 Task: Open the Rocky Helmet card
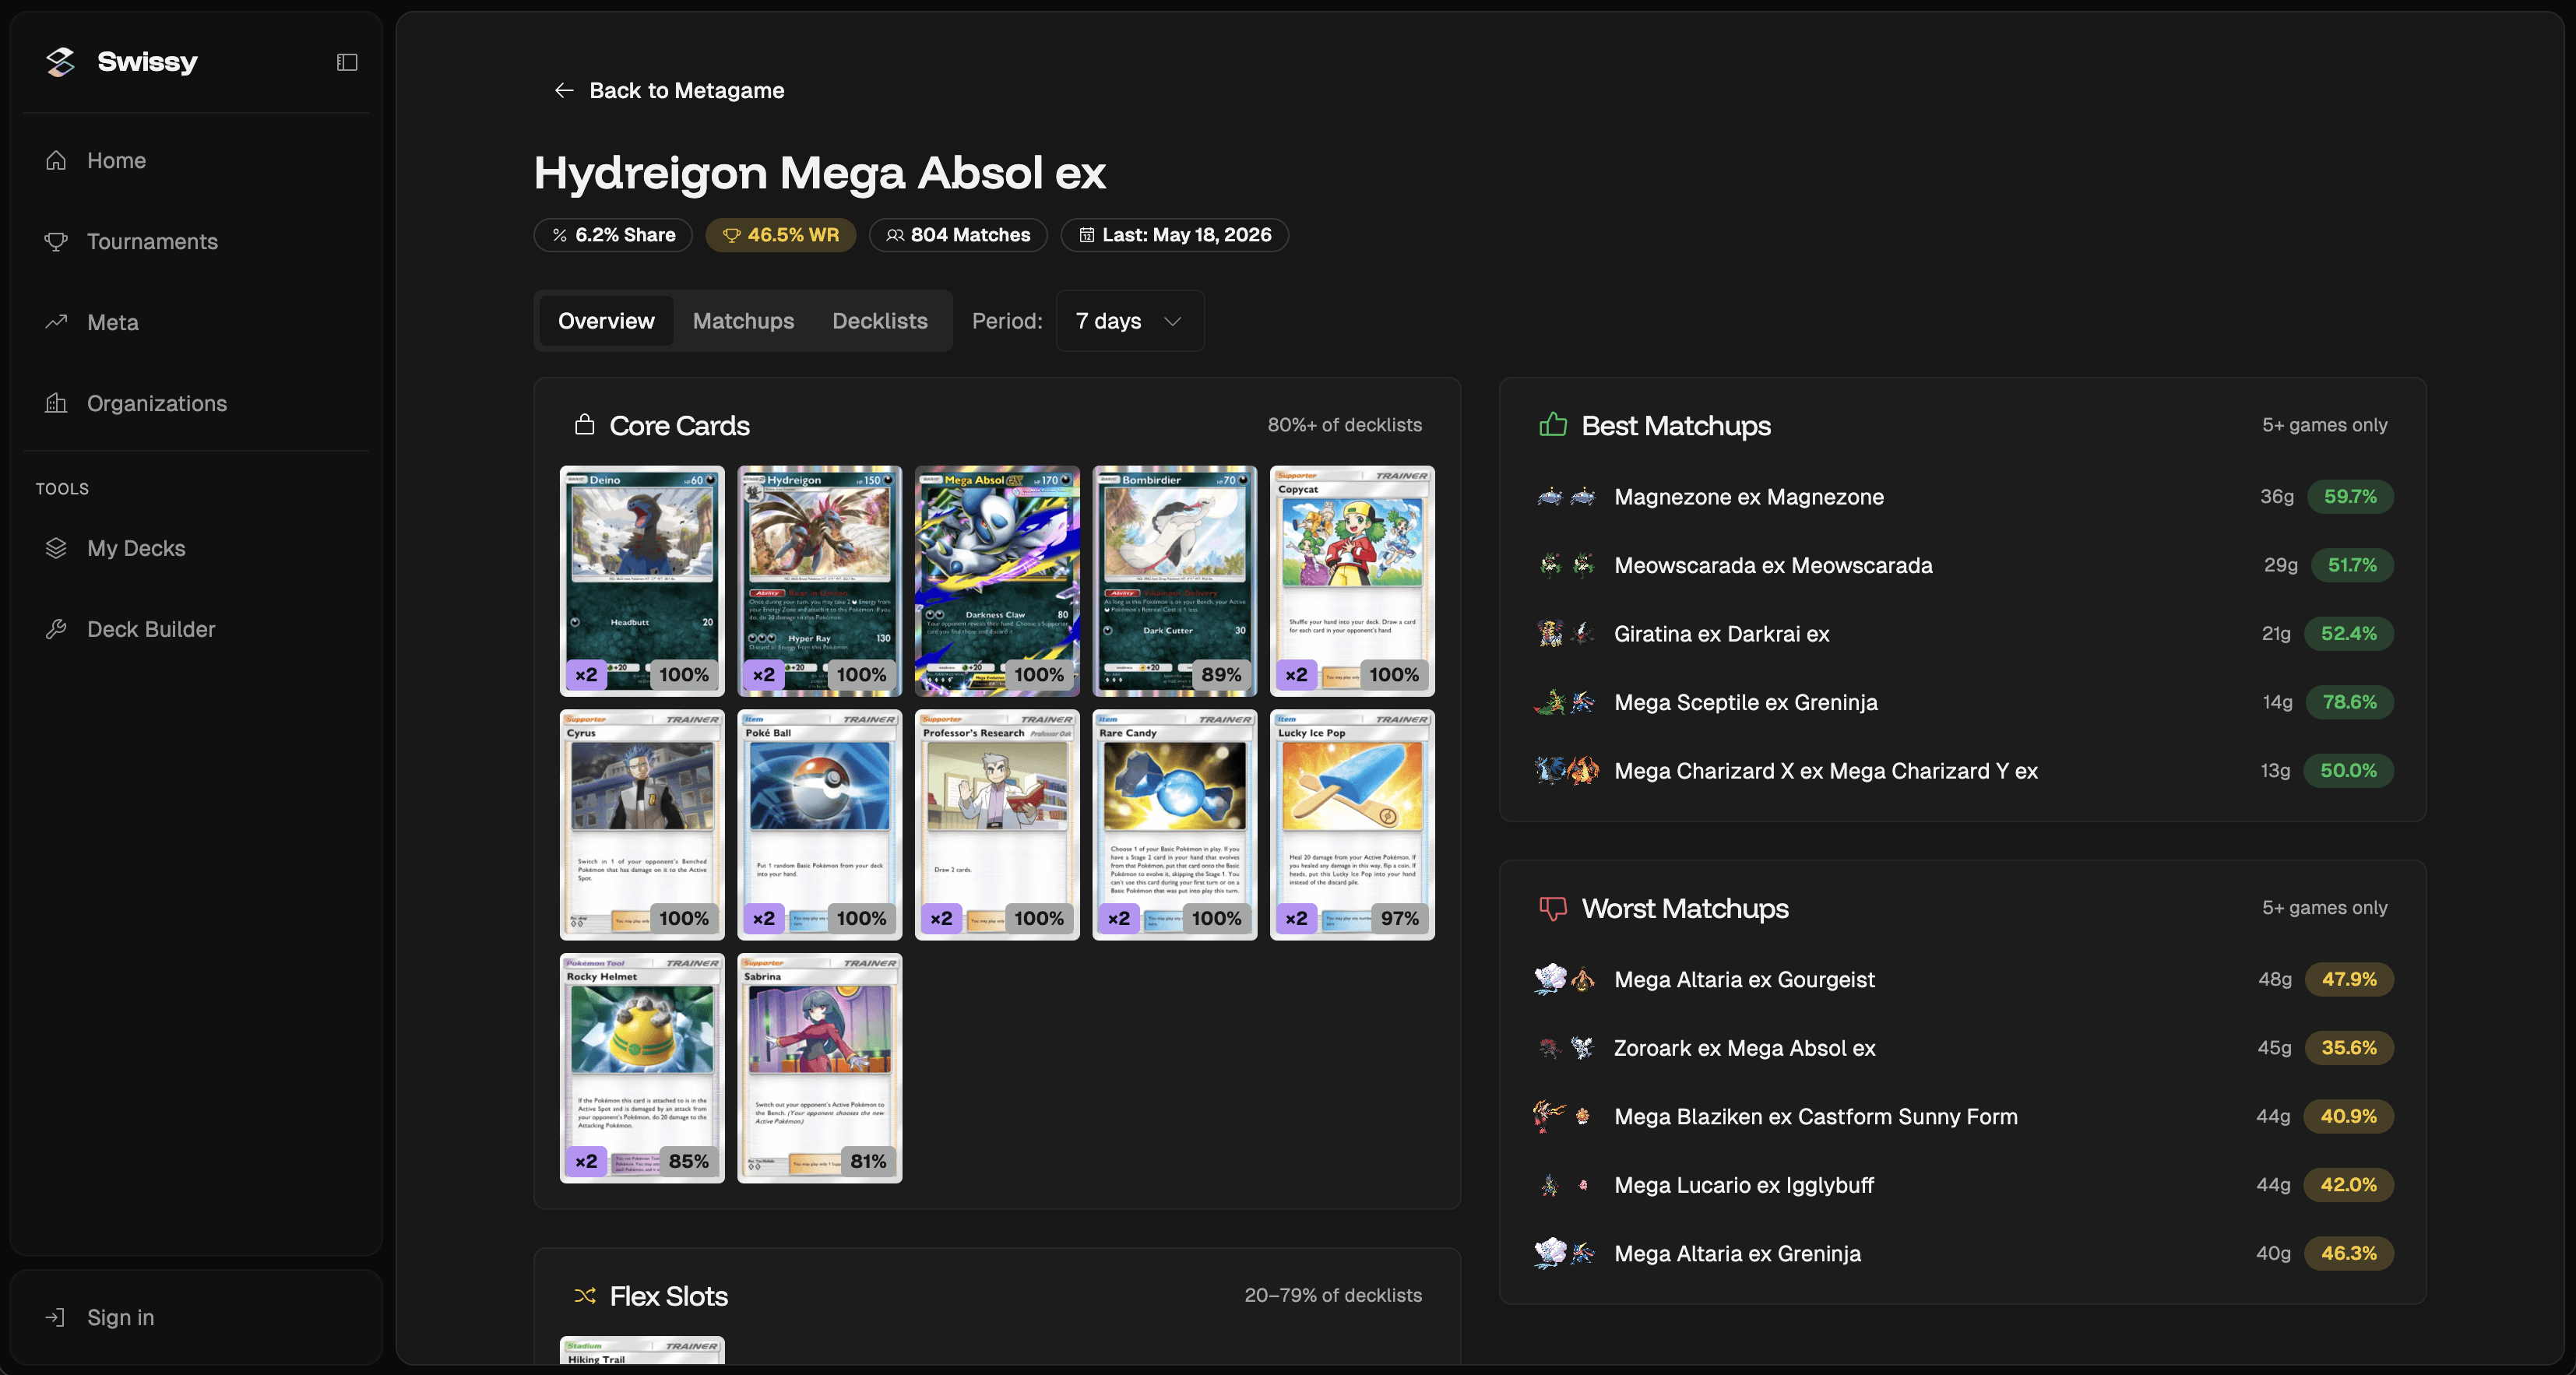(x=642, y=1068)
